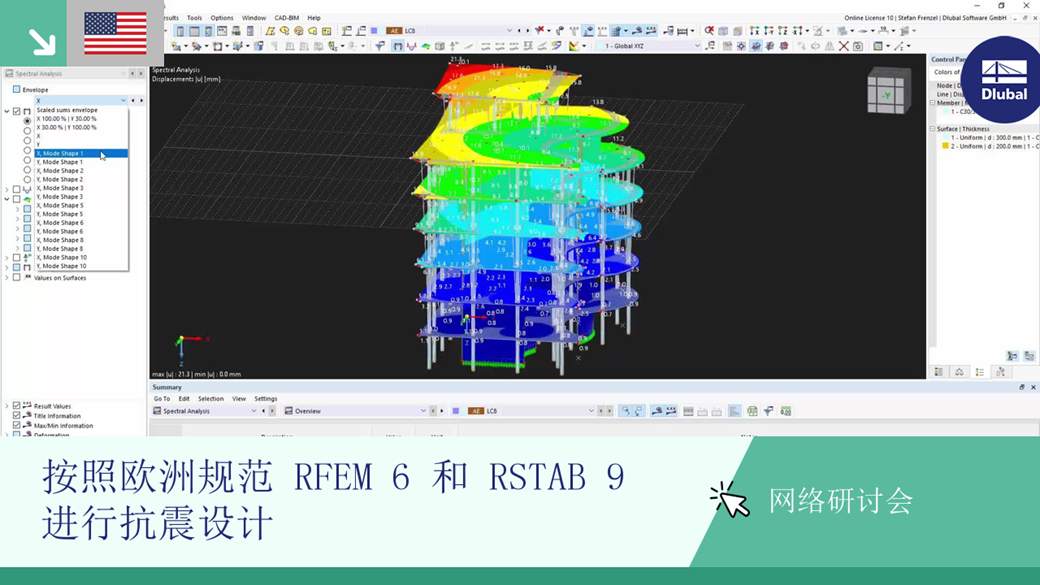
Task: Click the purple color square beside AE in toolbar
Action: click(374, 31)
